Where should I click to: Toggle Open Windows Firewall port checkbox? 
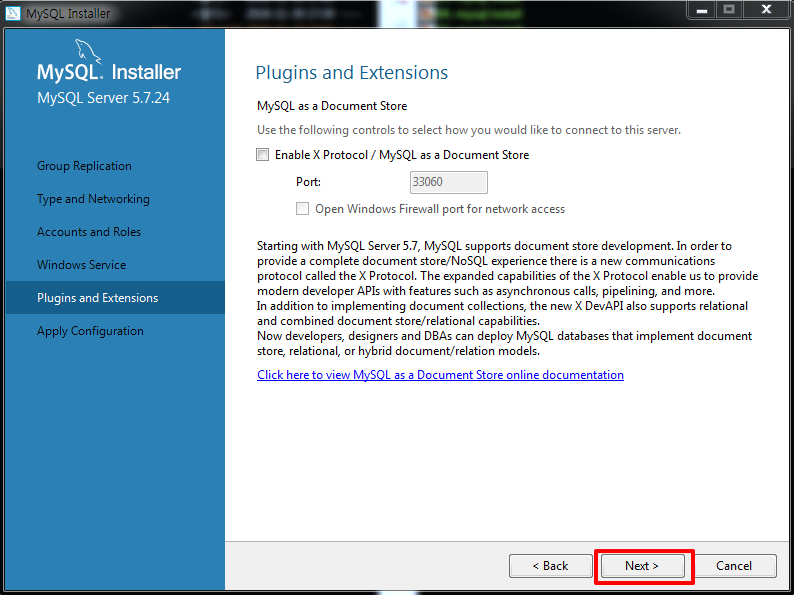(302, 209)
